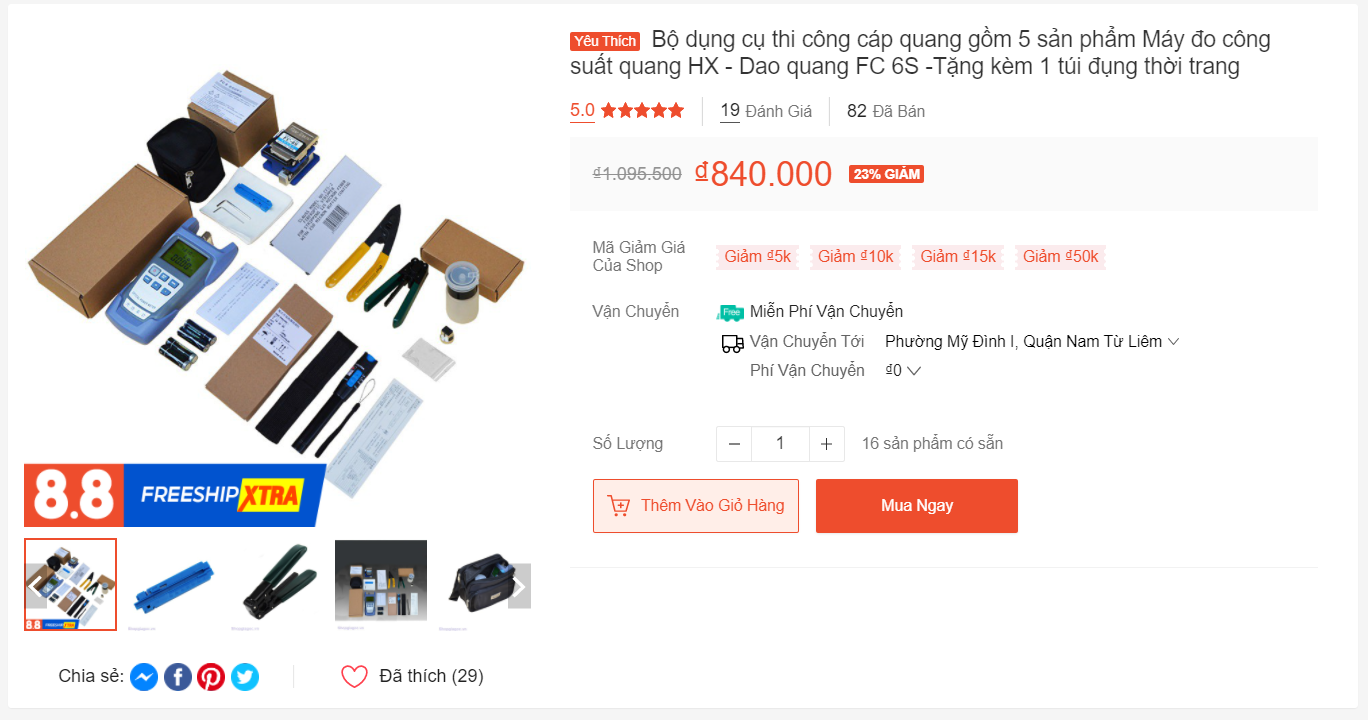This screenshot has width=1368, height=720.
Task: Increase quantity with plus button
Action: tap(826, 444)
